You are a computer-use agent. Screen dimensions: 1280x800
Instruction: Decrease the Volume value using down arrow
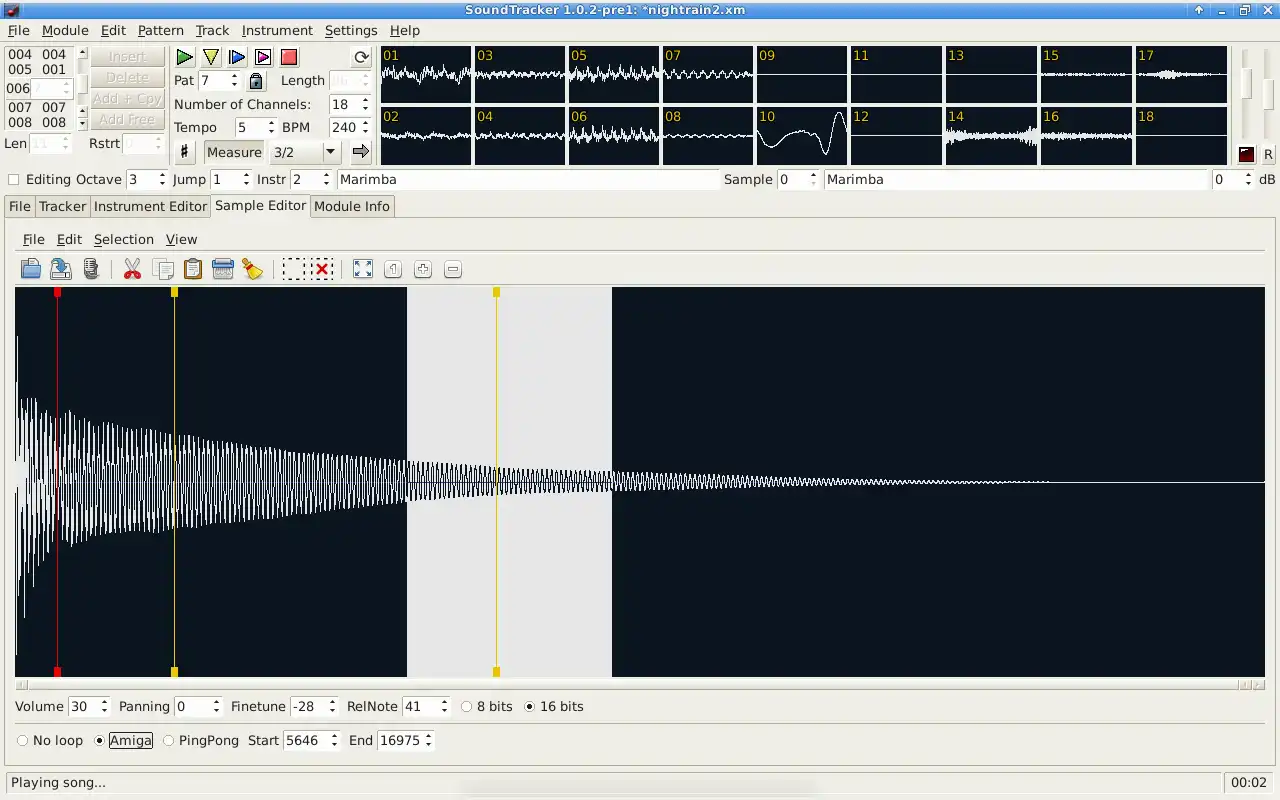[x=105, y=711]
